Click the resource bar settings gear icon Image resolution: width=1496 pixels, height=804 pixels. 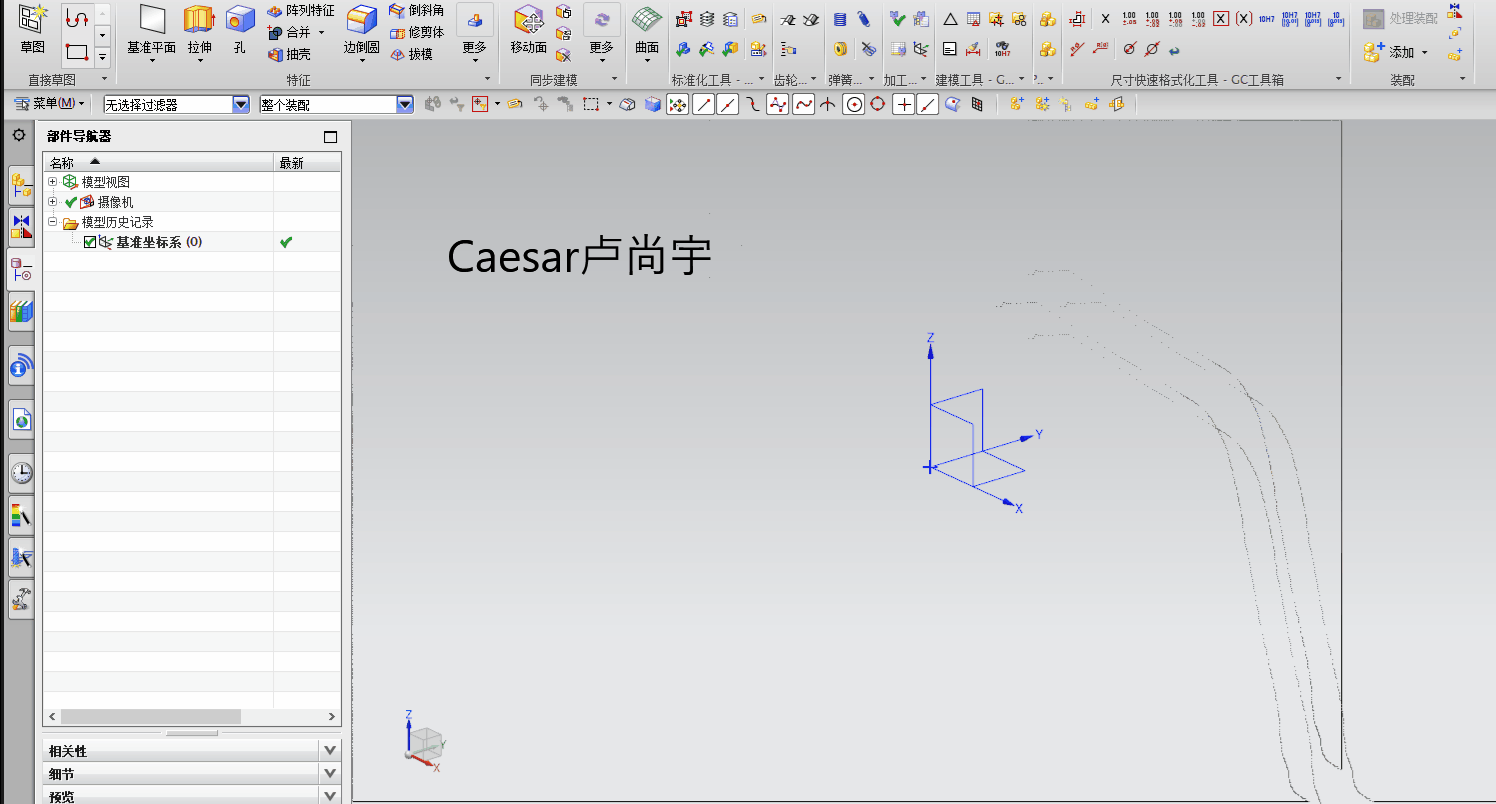click(18, 134)
